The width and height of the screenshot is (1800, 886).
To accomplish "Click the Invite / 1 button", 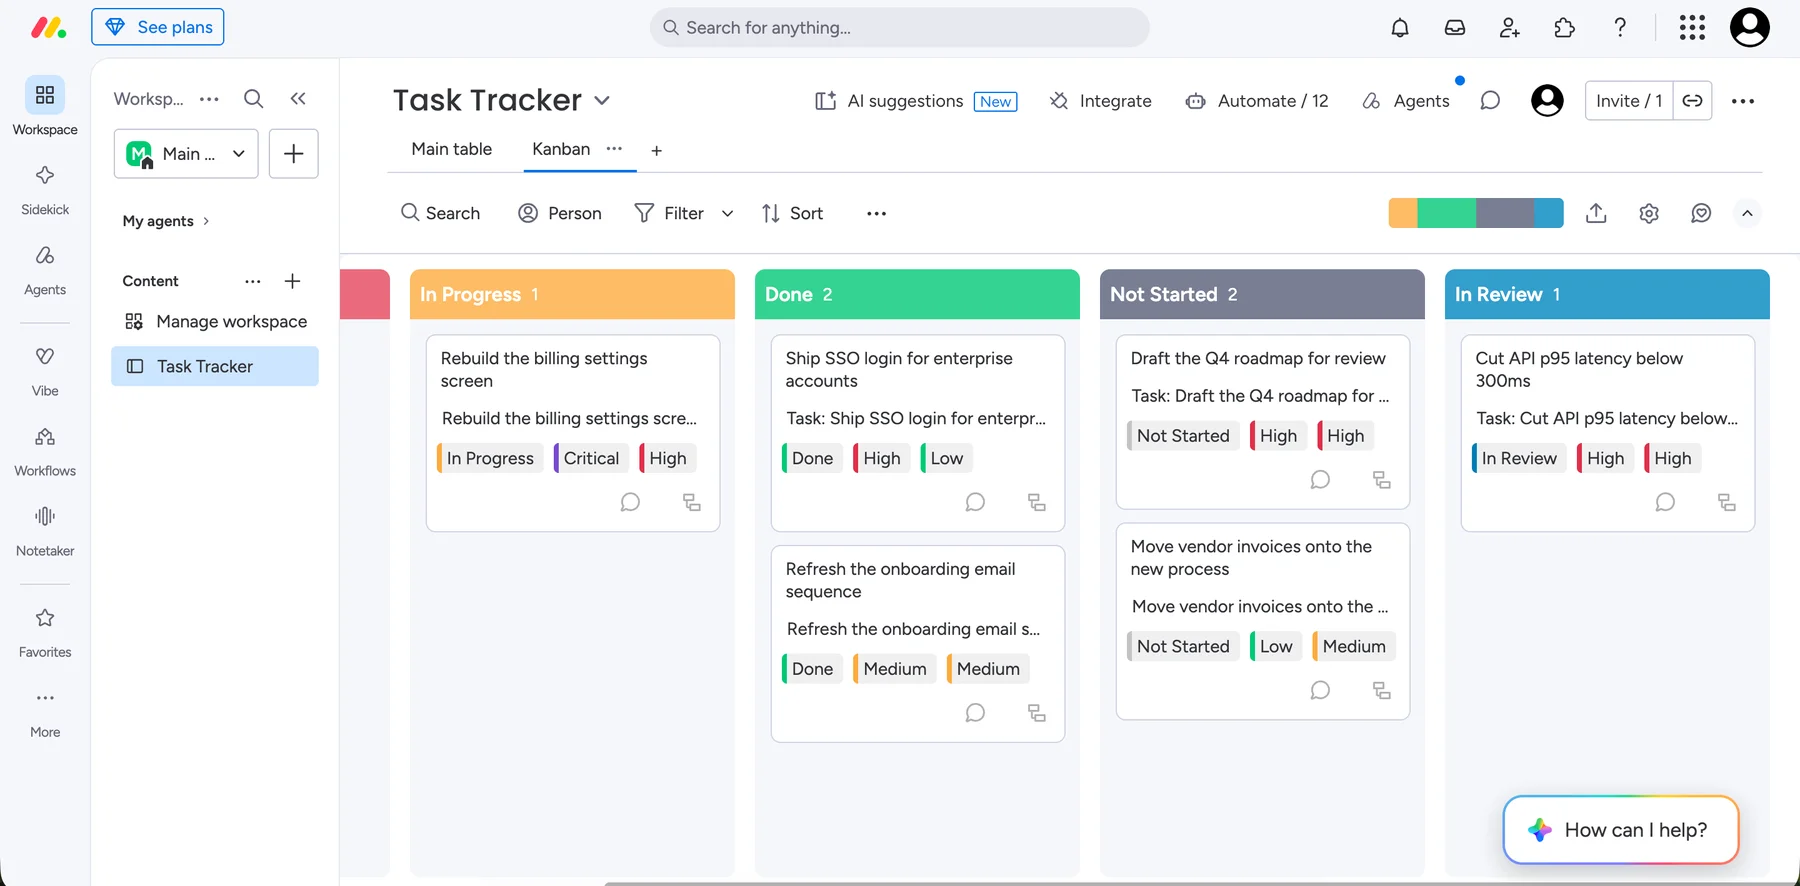I will (1629, 101).
